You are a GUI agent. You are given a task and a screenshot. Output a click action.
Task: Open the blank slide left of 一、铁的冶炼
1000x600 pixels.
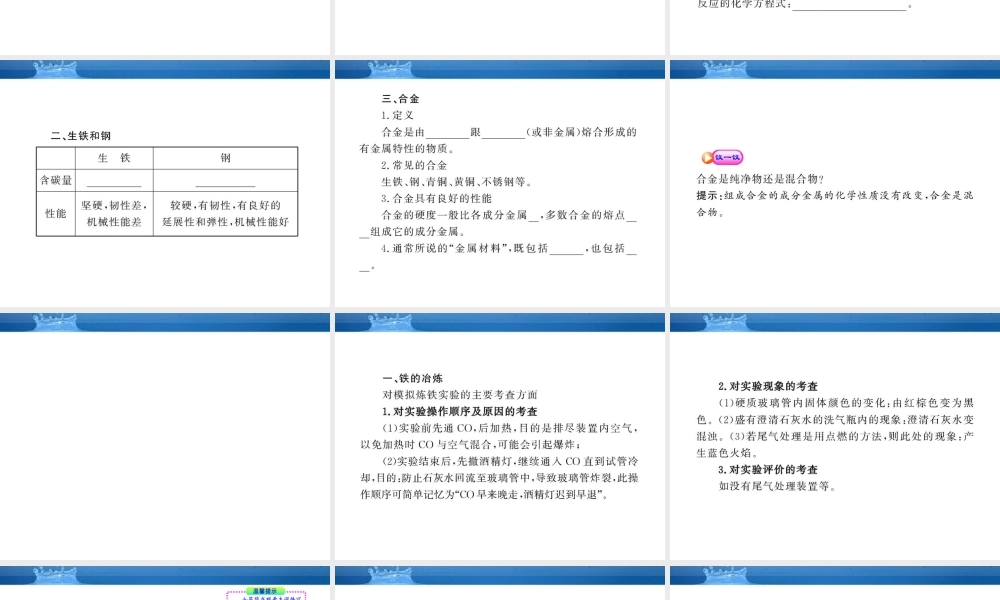coord(165,437)
